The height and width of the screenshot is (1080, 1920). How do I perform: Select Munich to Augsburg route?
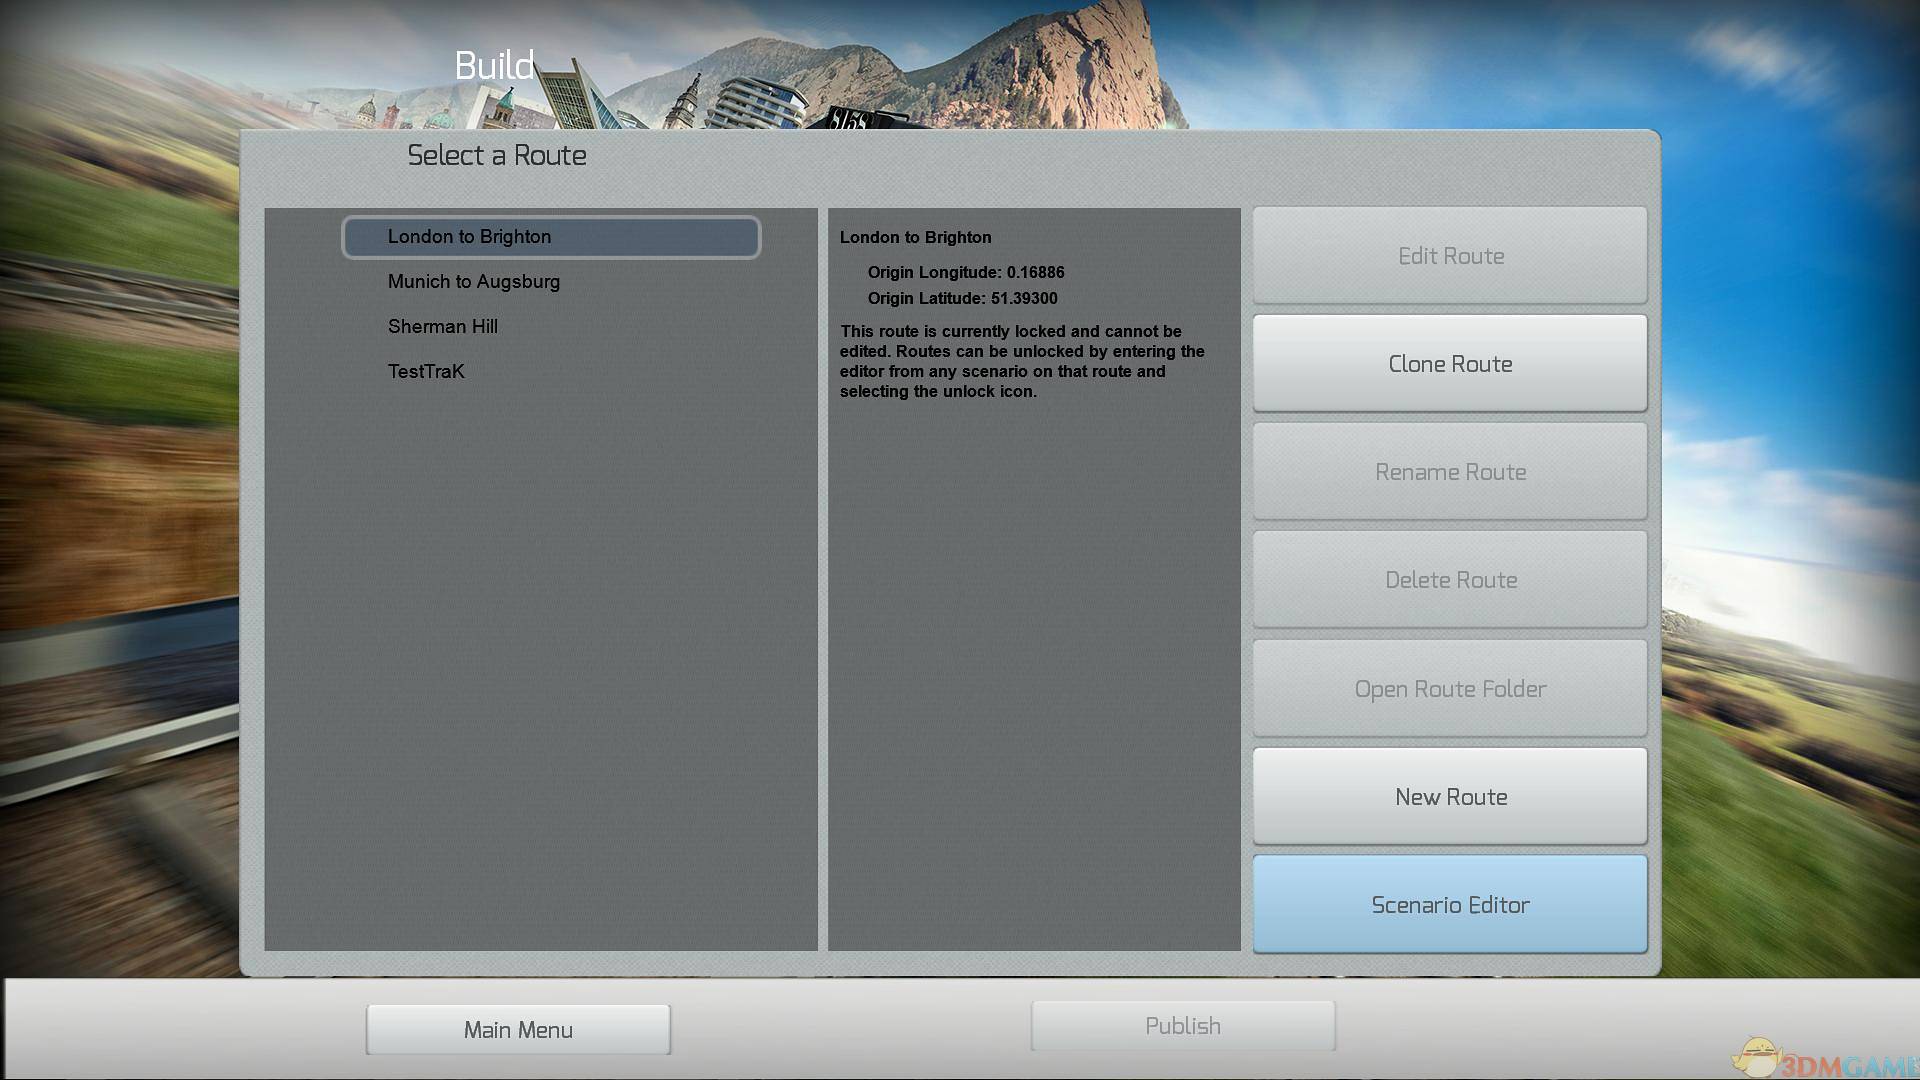tap(474, 282)
